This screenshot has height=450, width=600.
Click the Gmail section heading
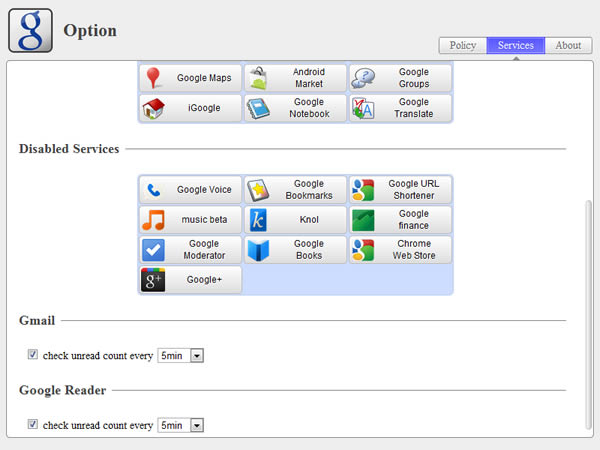tap(37, 321)
